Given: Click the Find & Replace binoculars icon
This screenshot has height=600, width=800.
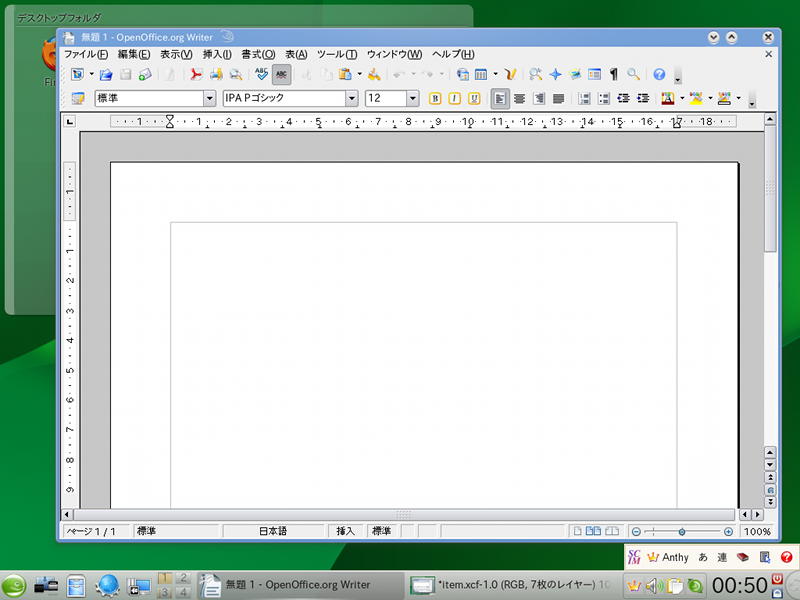Looking at the screenshot, I should coord(536,75).
